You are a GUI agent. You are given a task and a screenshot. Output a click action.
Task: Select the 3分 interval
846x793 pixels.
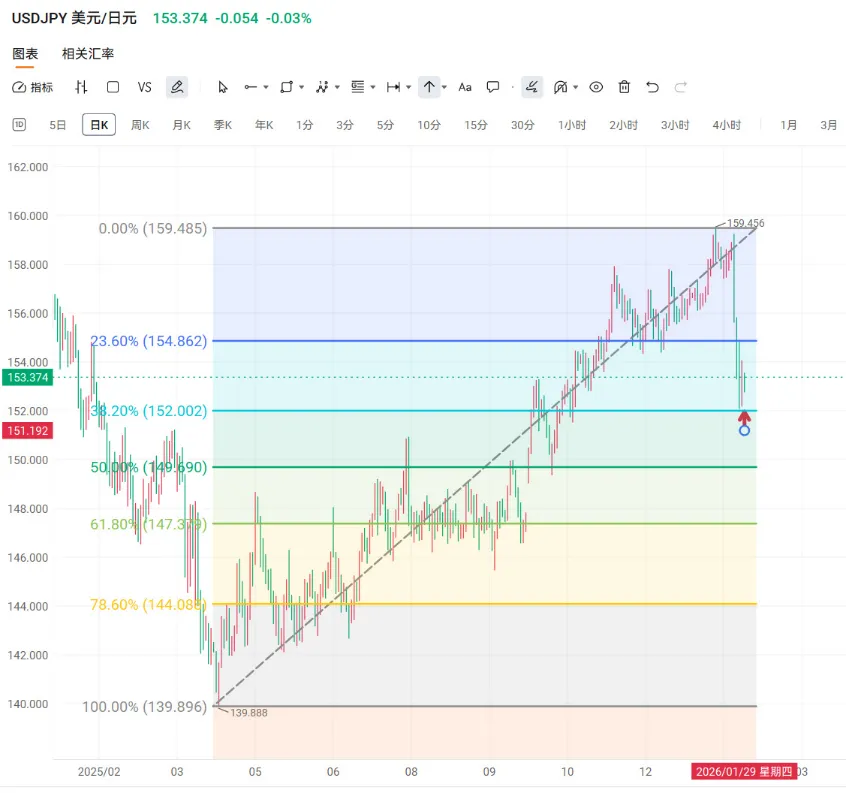(345, 125)
